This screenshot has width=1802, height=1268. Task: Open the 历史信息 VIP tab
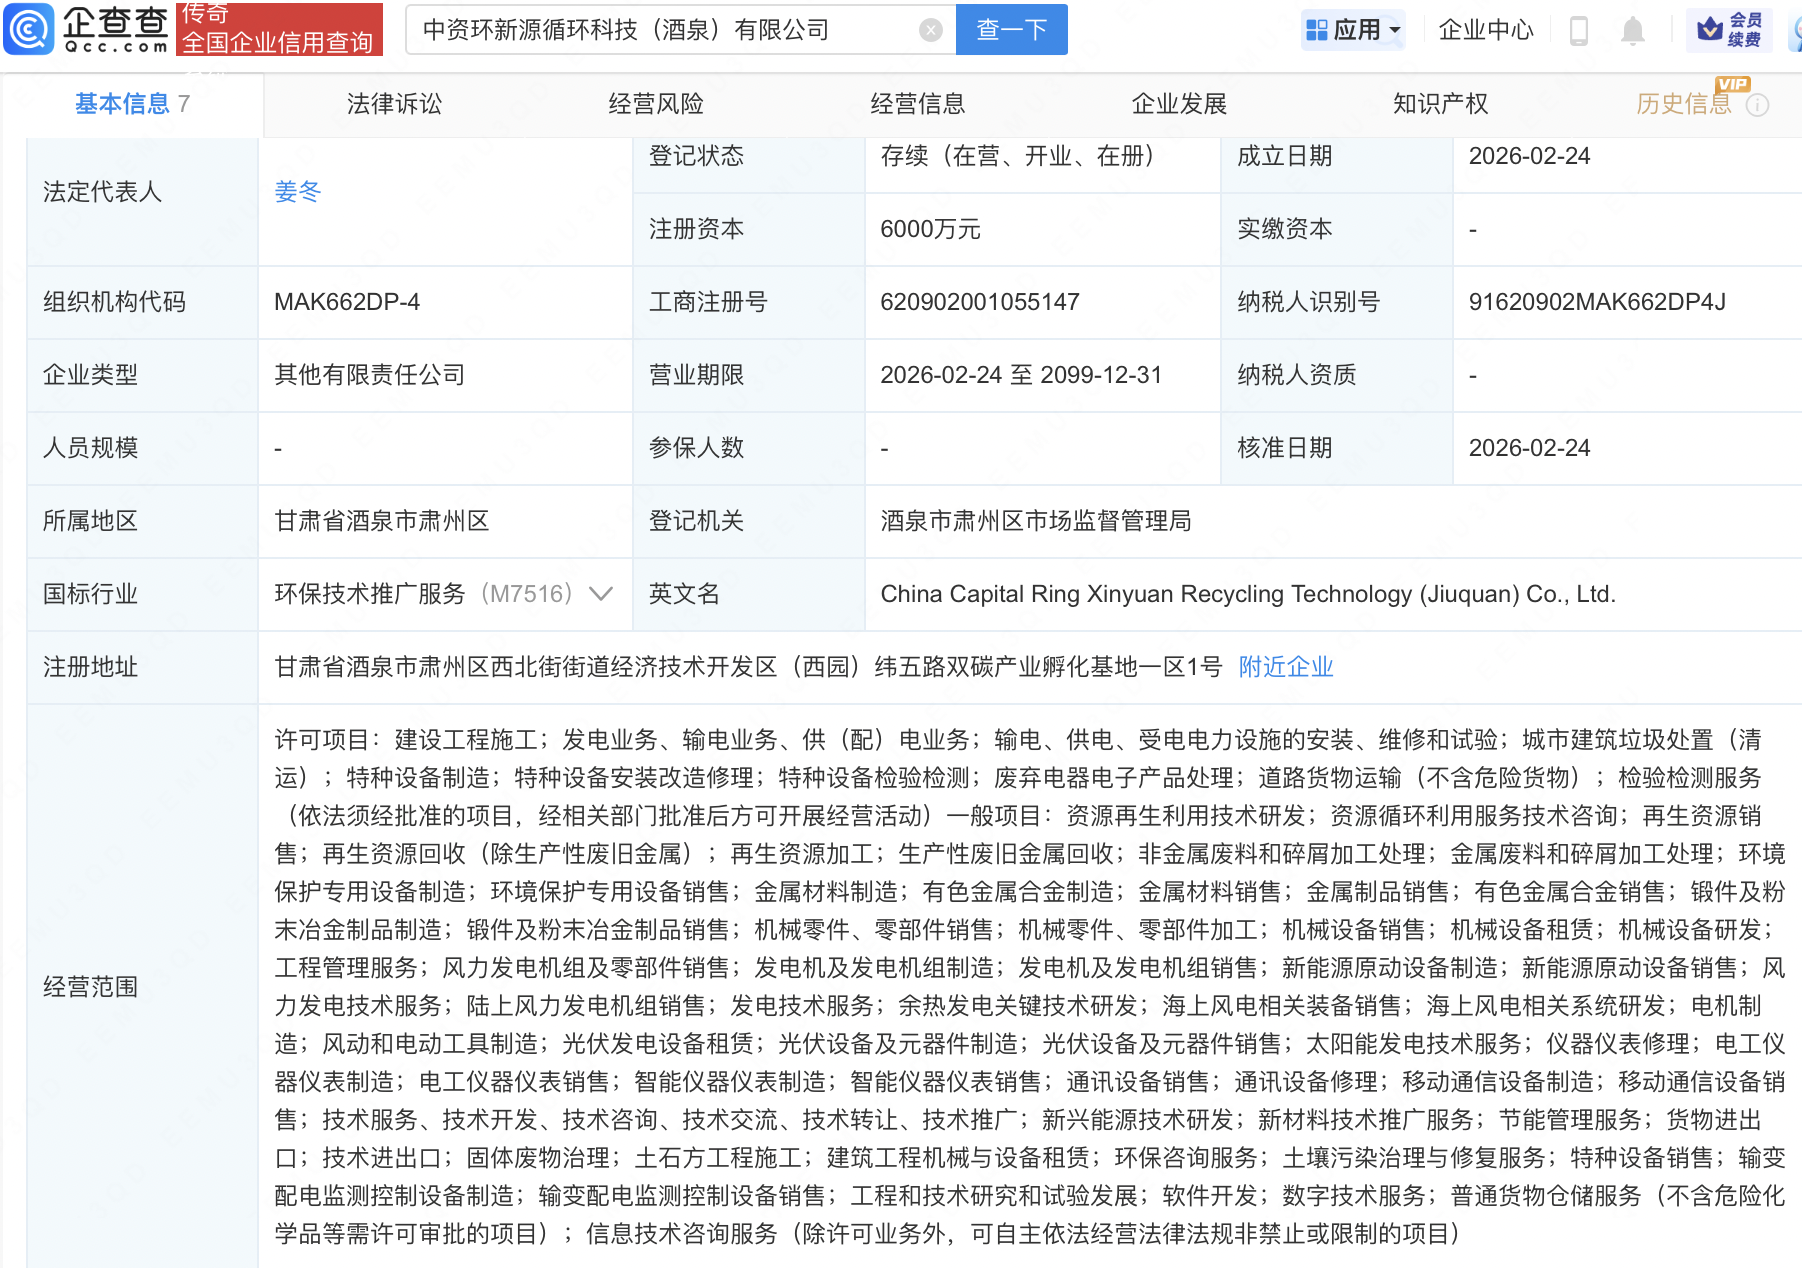1683,104
